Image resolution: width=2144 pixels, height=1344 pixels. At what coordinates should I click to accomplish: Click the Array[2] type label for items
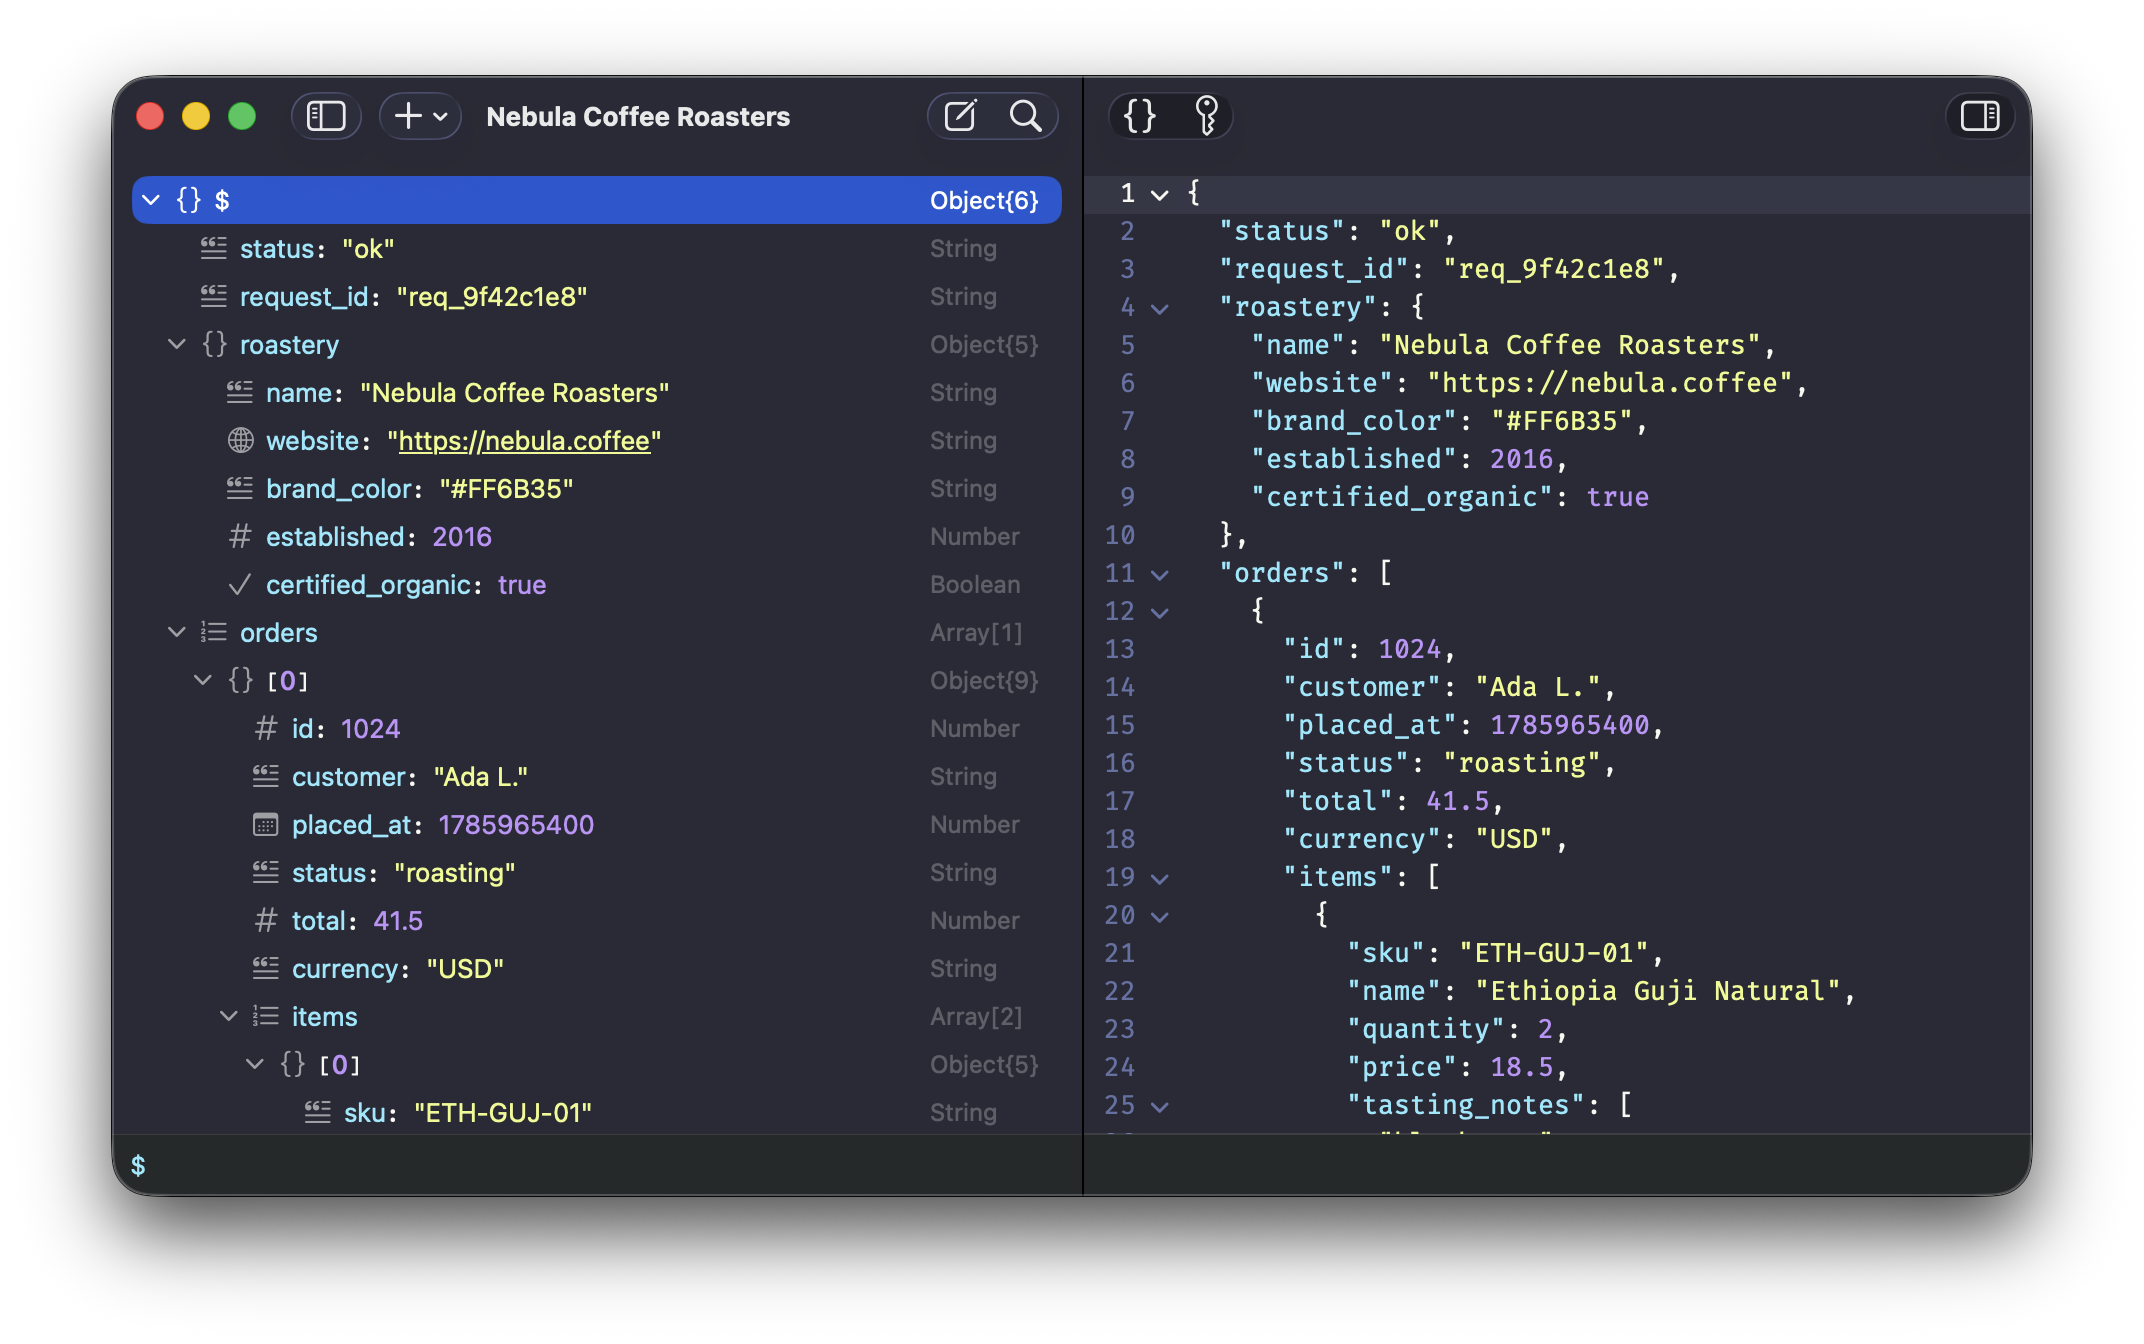click(x=976, y=1017)
